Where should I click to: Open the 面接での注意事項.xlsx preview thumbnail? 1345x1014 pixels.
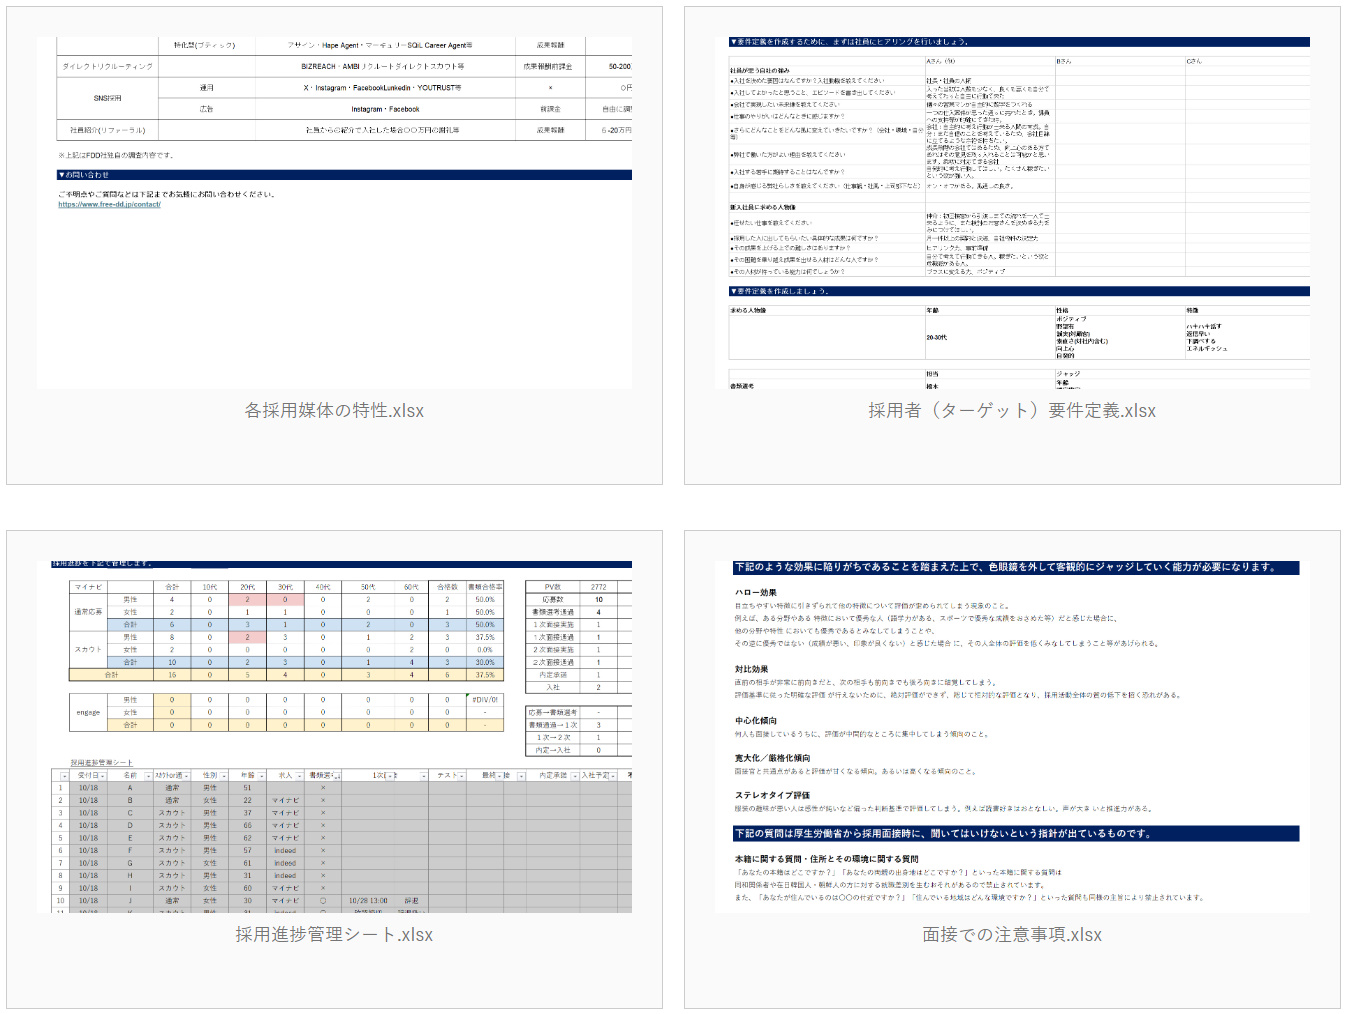pyautogui.click(x=1012, y=737)
